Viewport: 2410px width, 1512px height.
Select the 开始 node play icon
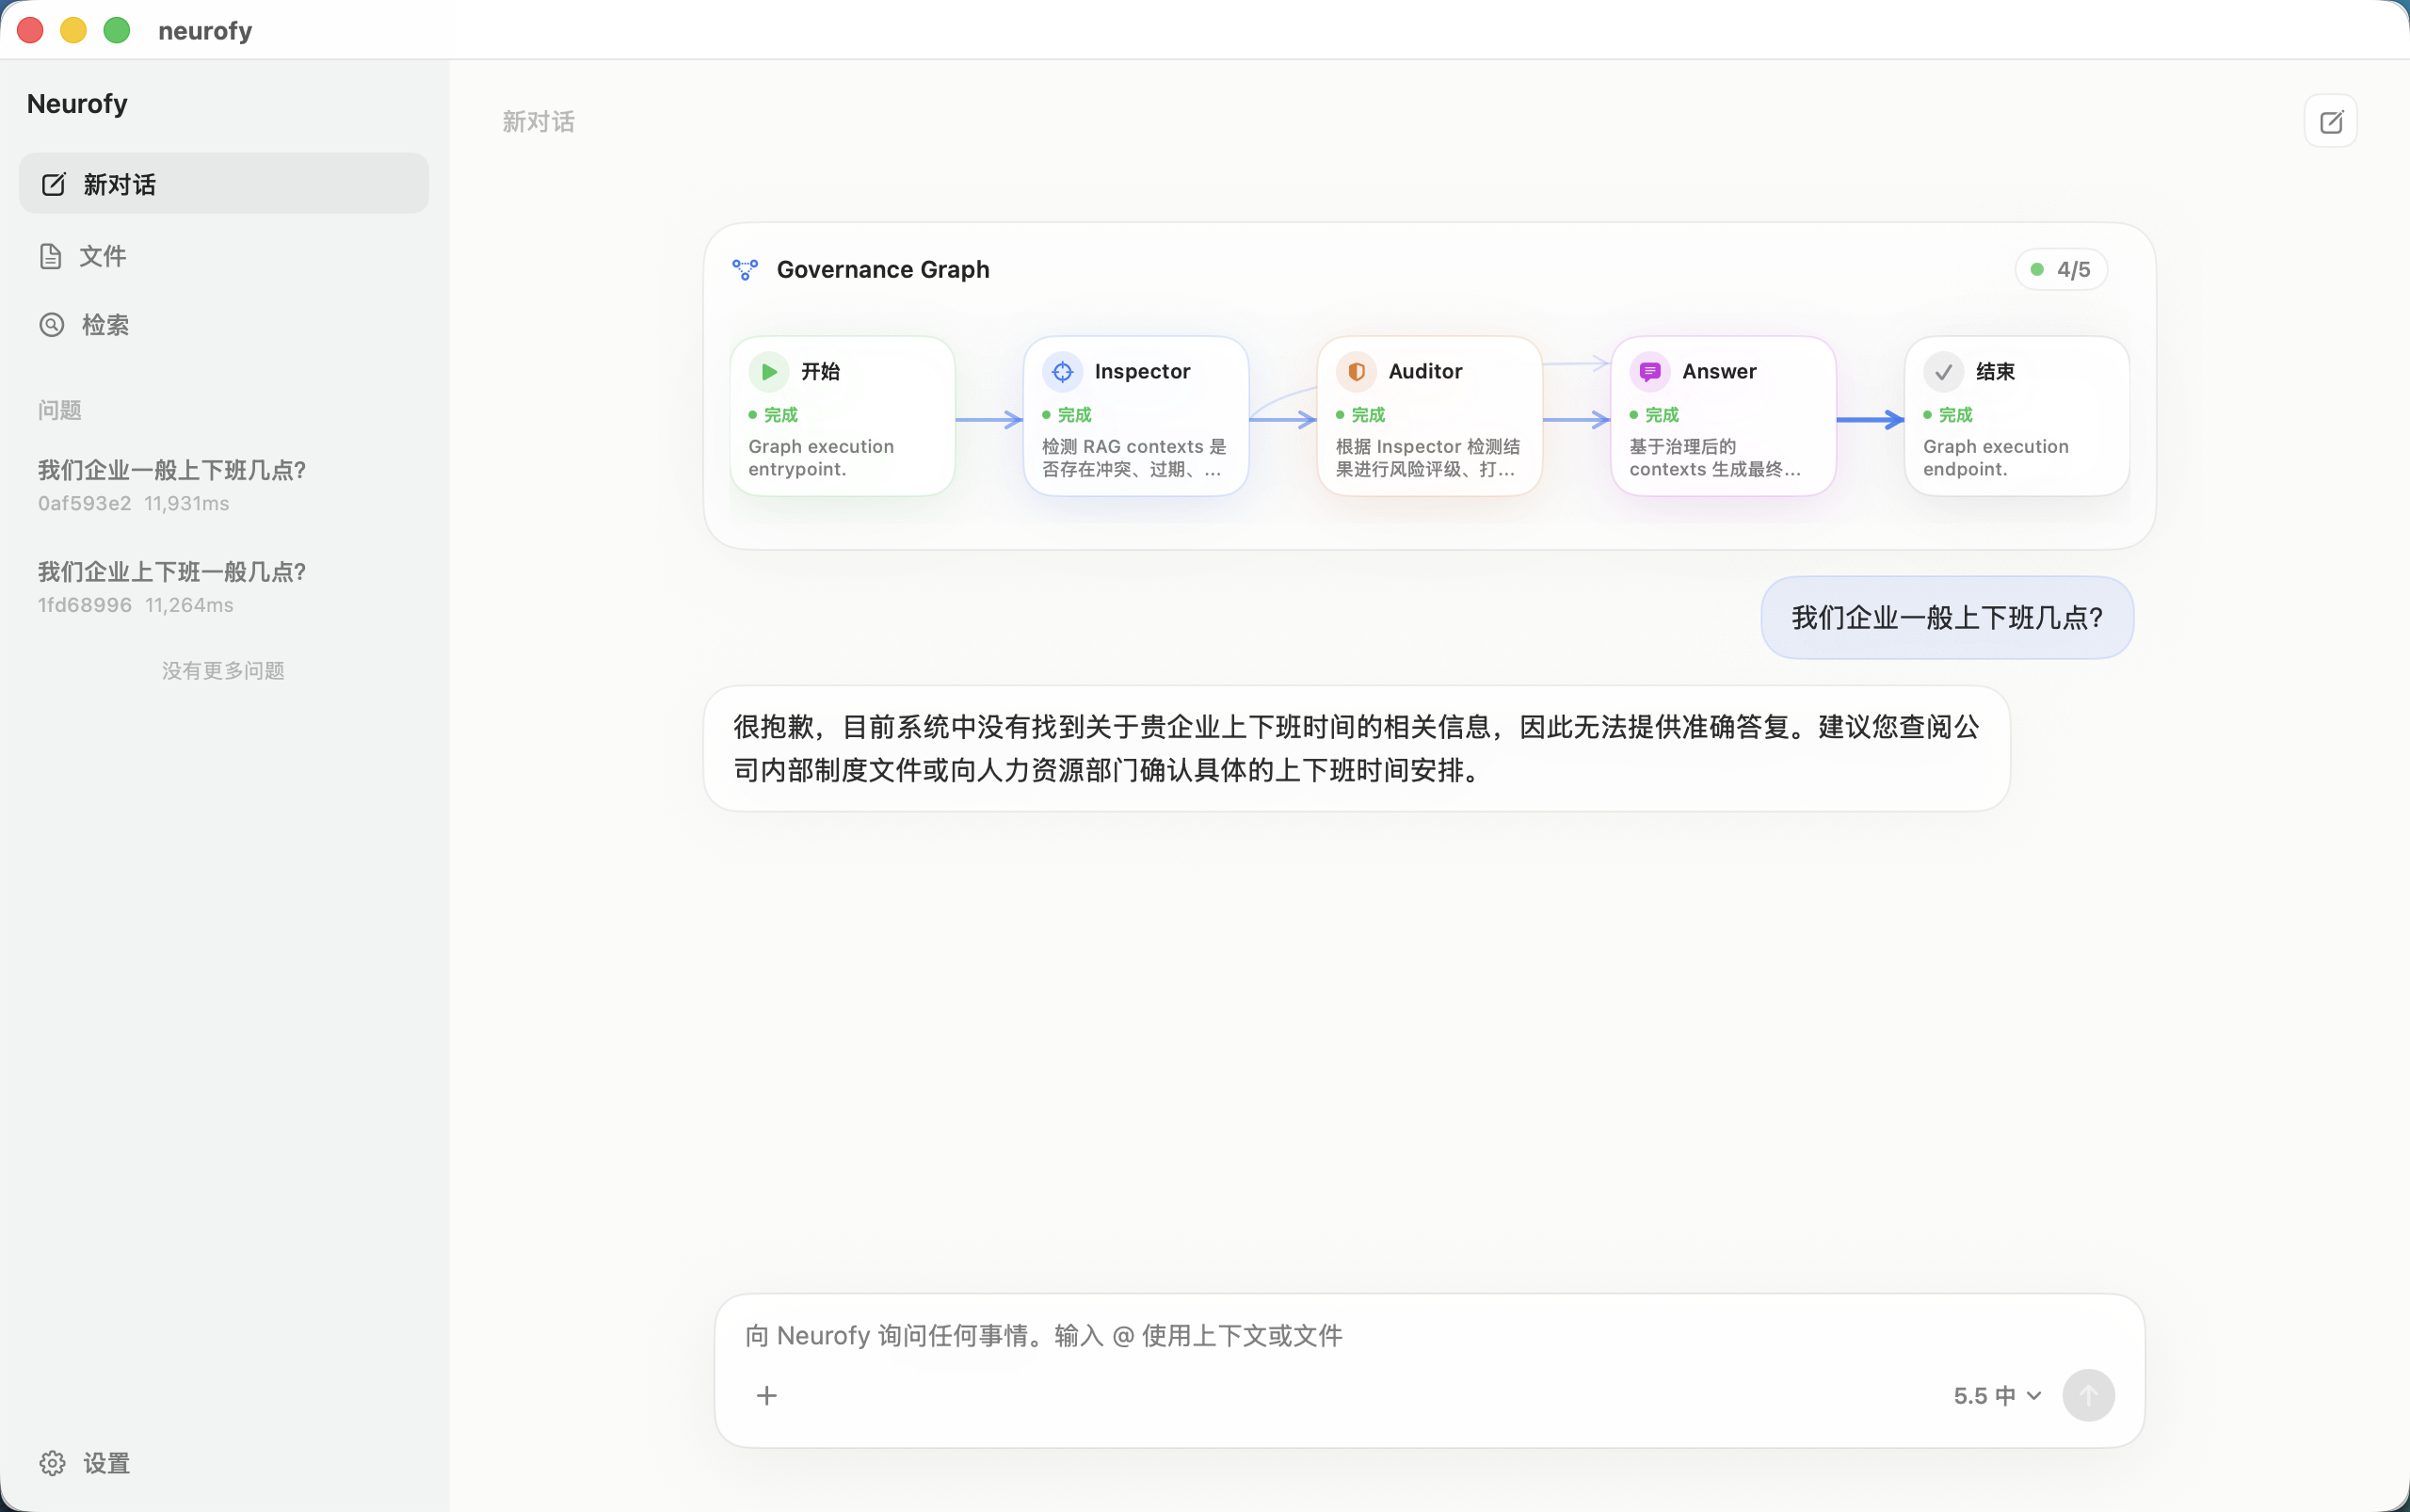coord(769,372)
